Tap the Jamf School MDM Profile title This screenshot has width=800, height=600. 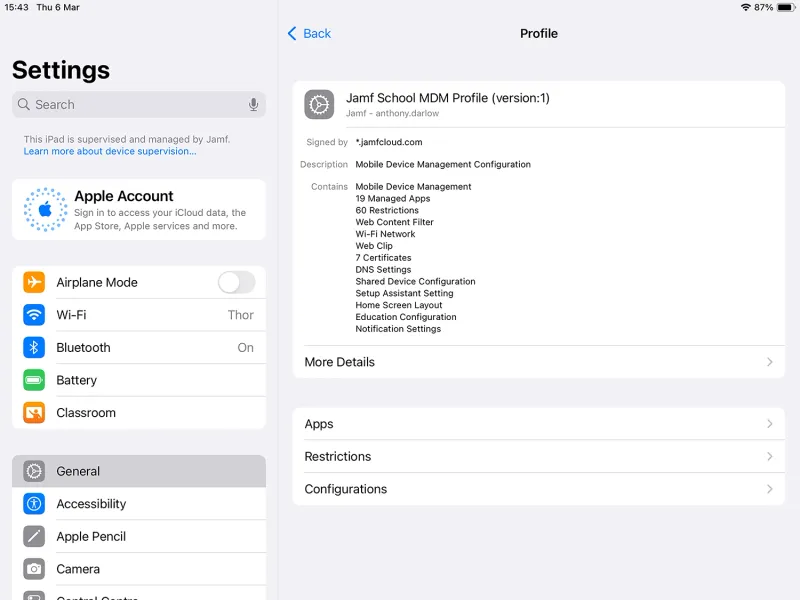pos(447,98)
